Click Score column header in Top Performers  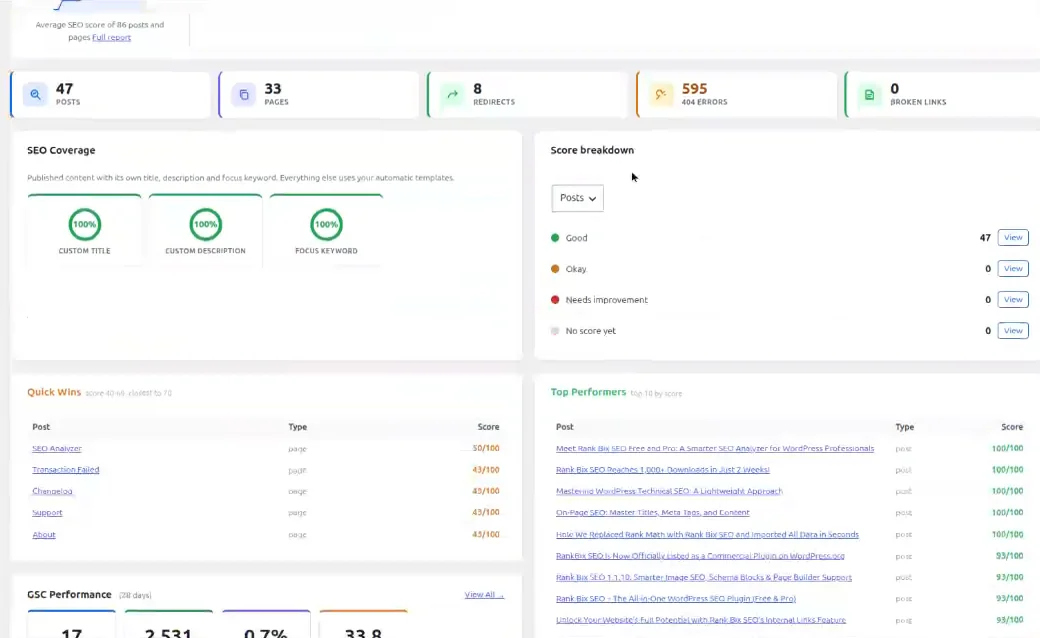(1012, 427)
